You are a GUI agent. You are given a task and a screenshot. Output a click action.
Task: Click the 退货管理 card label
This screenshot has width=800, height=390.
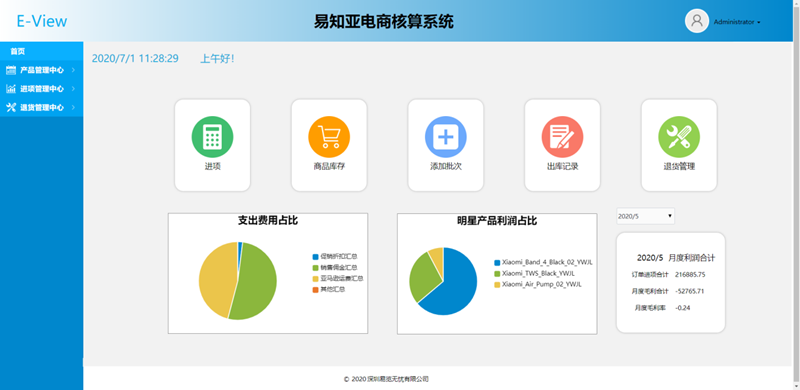[679, 166]
